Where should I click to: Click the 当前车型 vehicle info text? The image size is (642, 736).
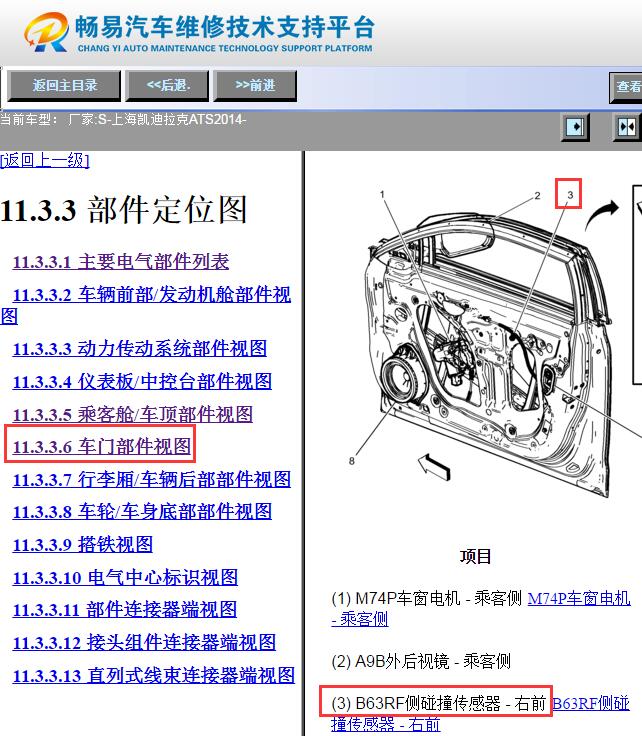click(123, 119)
